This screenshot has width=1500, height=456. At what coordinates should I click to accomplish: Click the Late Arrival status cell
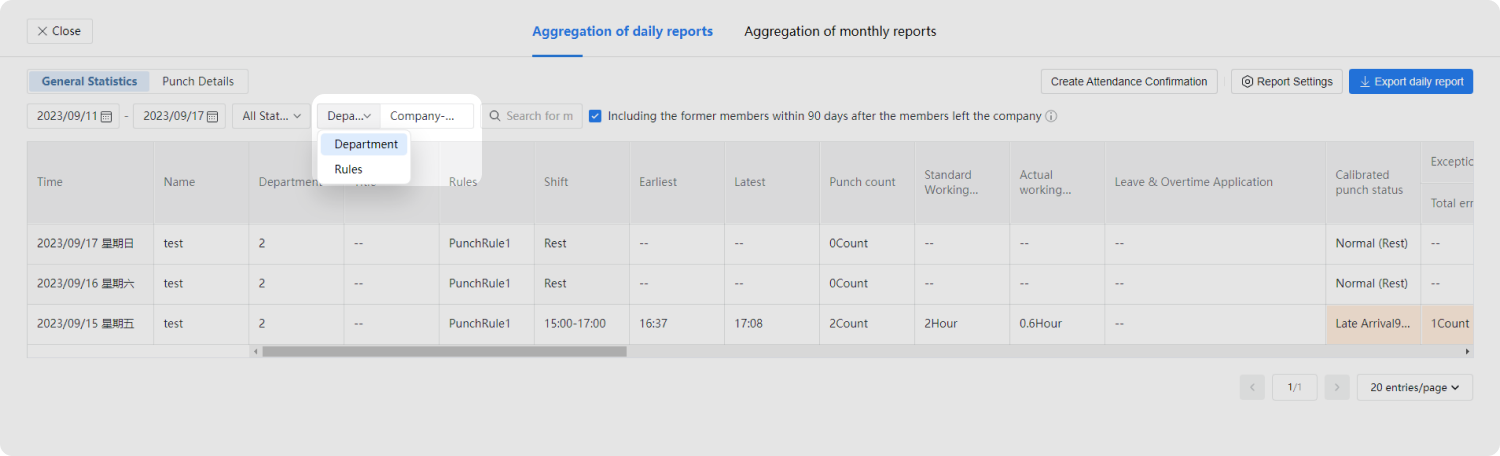click(1373, 324)
